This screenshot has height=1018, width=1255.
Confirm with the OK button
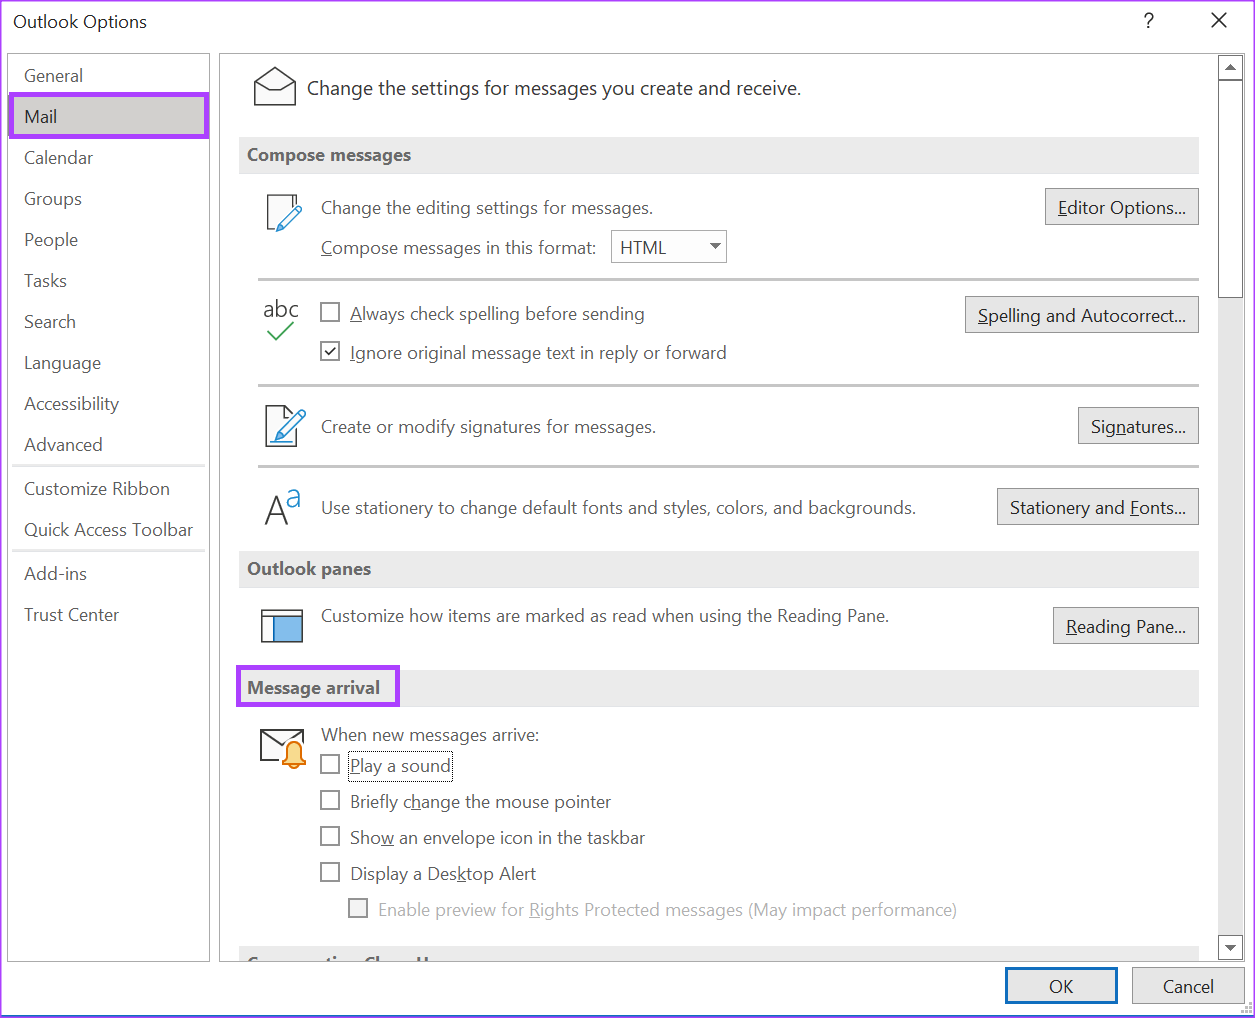coord(1061,986)
